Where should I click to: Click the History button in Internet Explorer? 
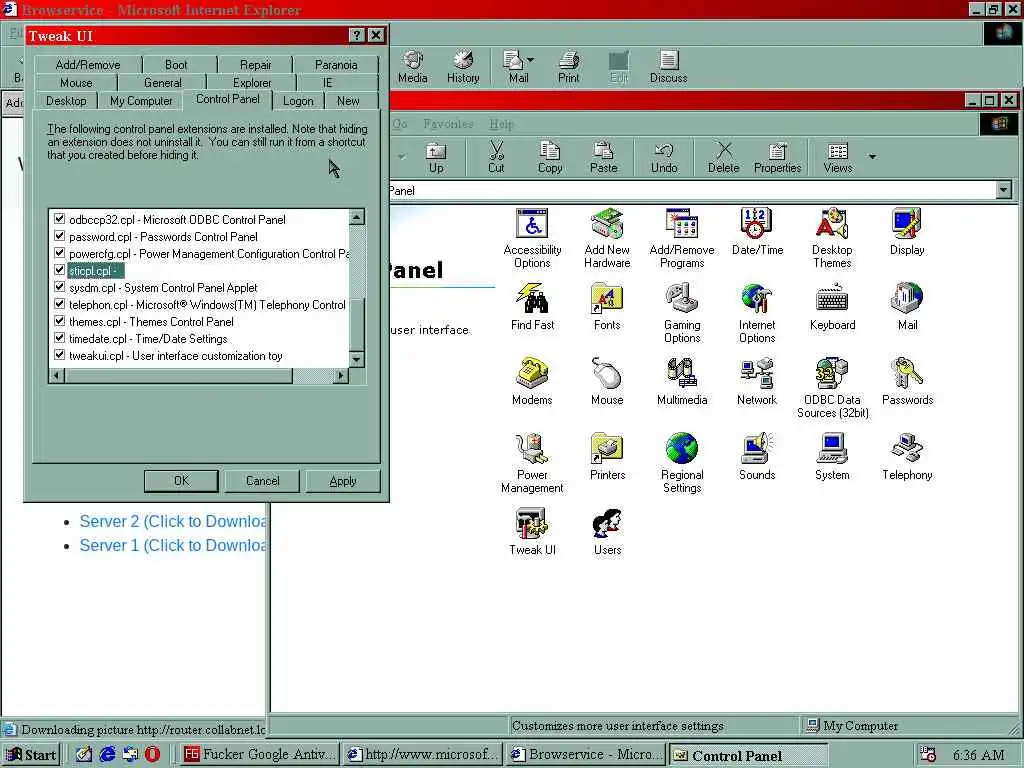click(463, 67)
